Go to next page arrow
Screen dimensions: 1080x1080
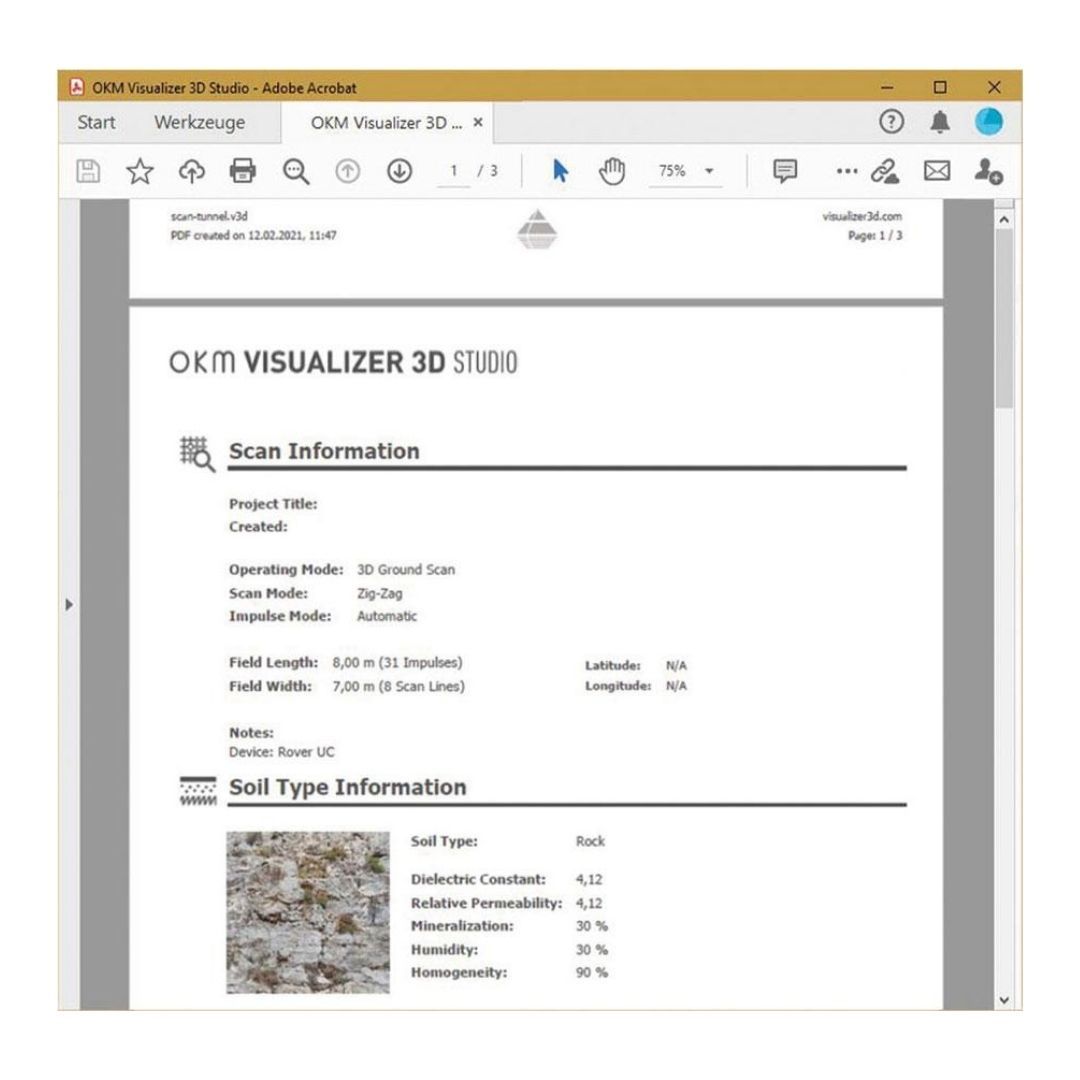coord(399,171)
